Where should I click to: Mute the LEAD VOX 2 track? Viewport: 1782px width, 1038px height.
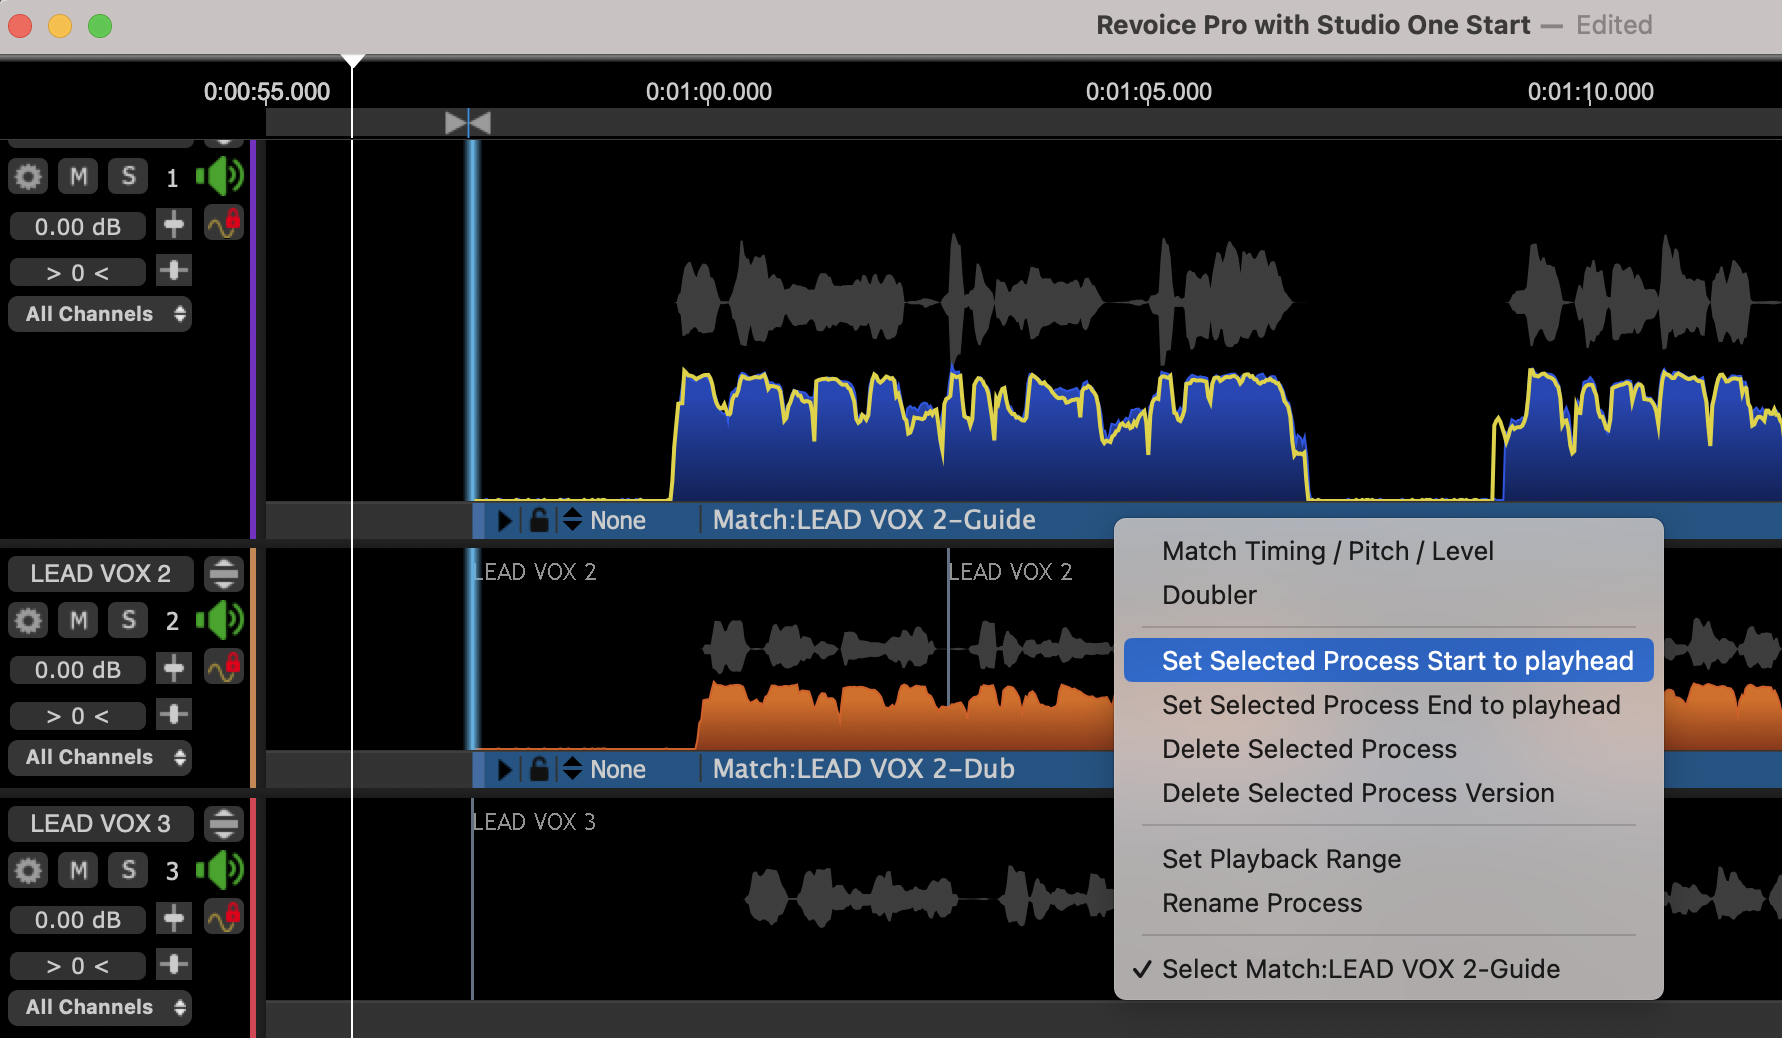pyautogui.click(x=78, y=620)
